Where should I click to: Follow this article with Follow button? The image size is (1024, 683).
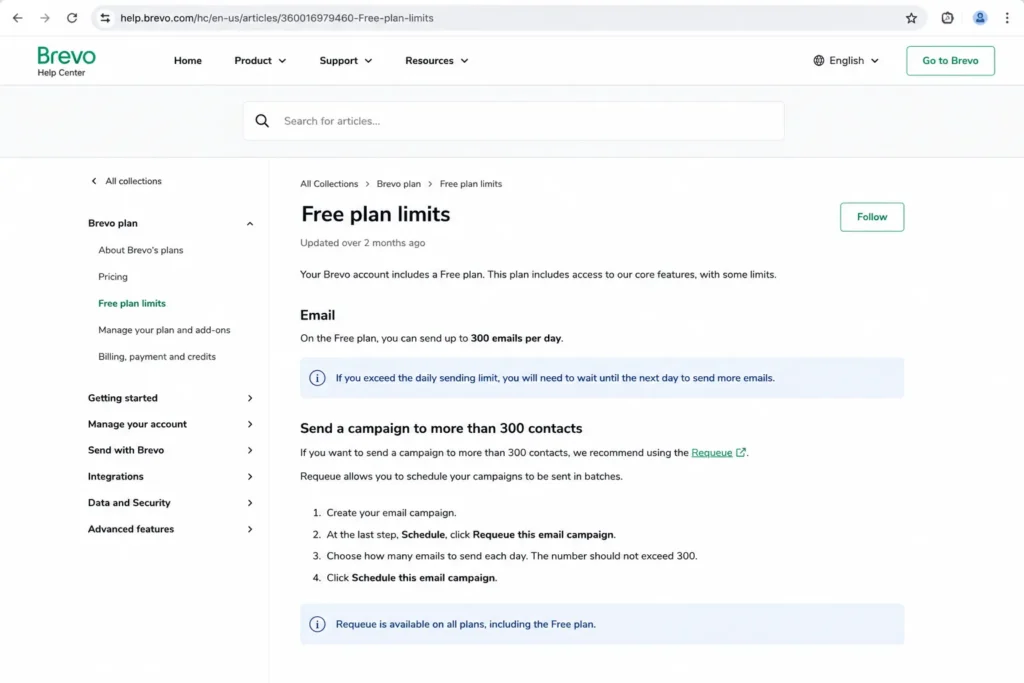[872, 217]
